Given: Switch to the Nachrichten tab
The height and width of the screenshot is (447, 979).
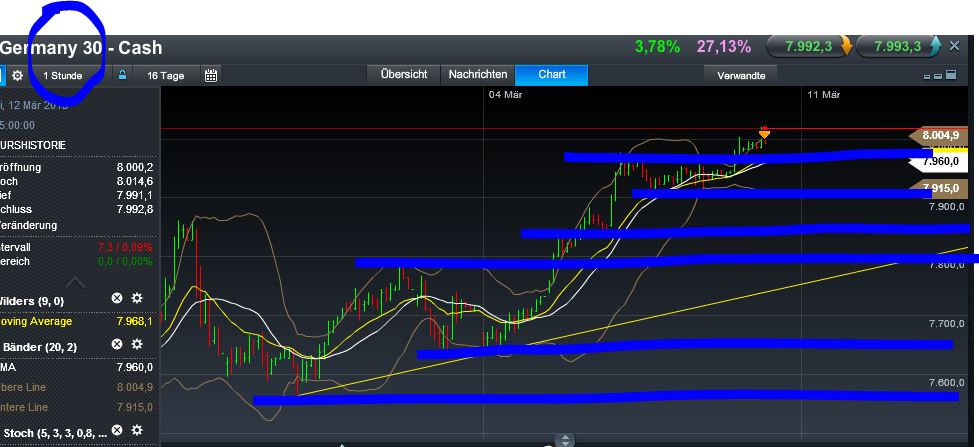Looking at the screenshot, I should click(x=478, y=74).
